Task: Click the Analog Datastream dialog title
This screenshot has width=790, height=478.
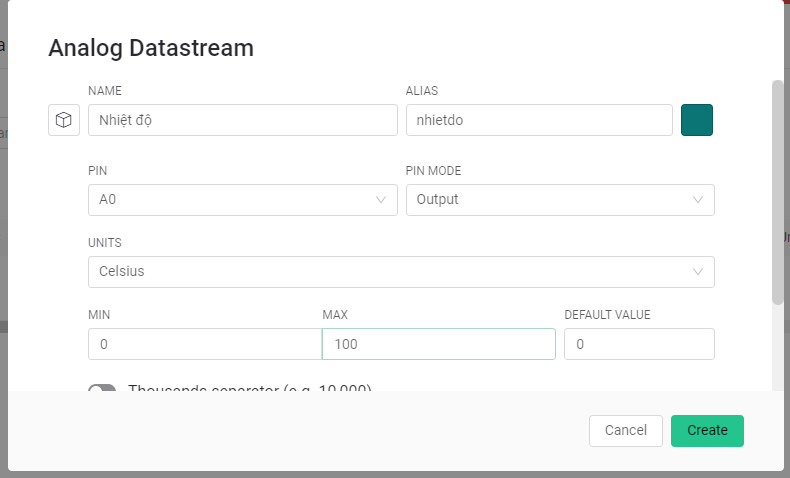Action: tap(151, 47)
